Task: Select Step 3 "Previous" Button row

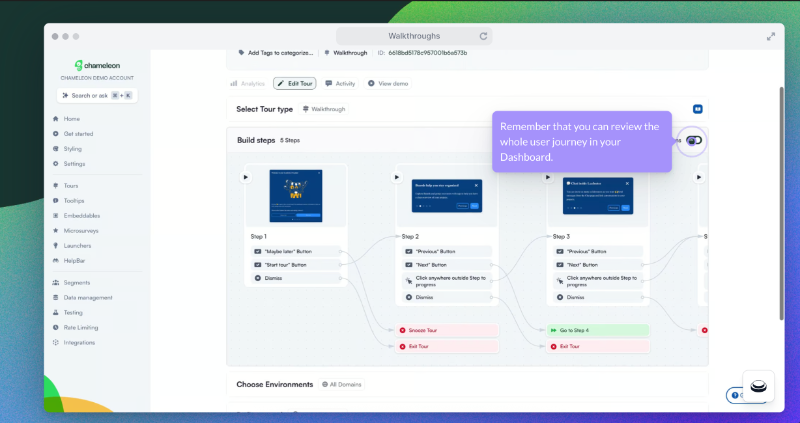Action: coord(598,252)
